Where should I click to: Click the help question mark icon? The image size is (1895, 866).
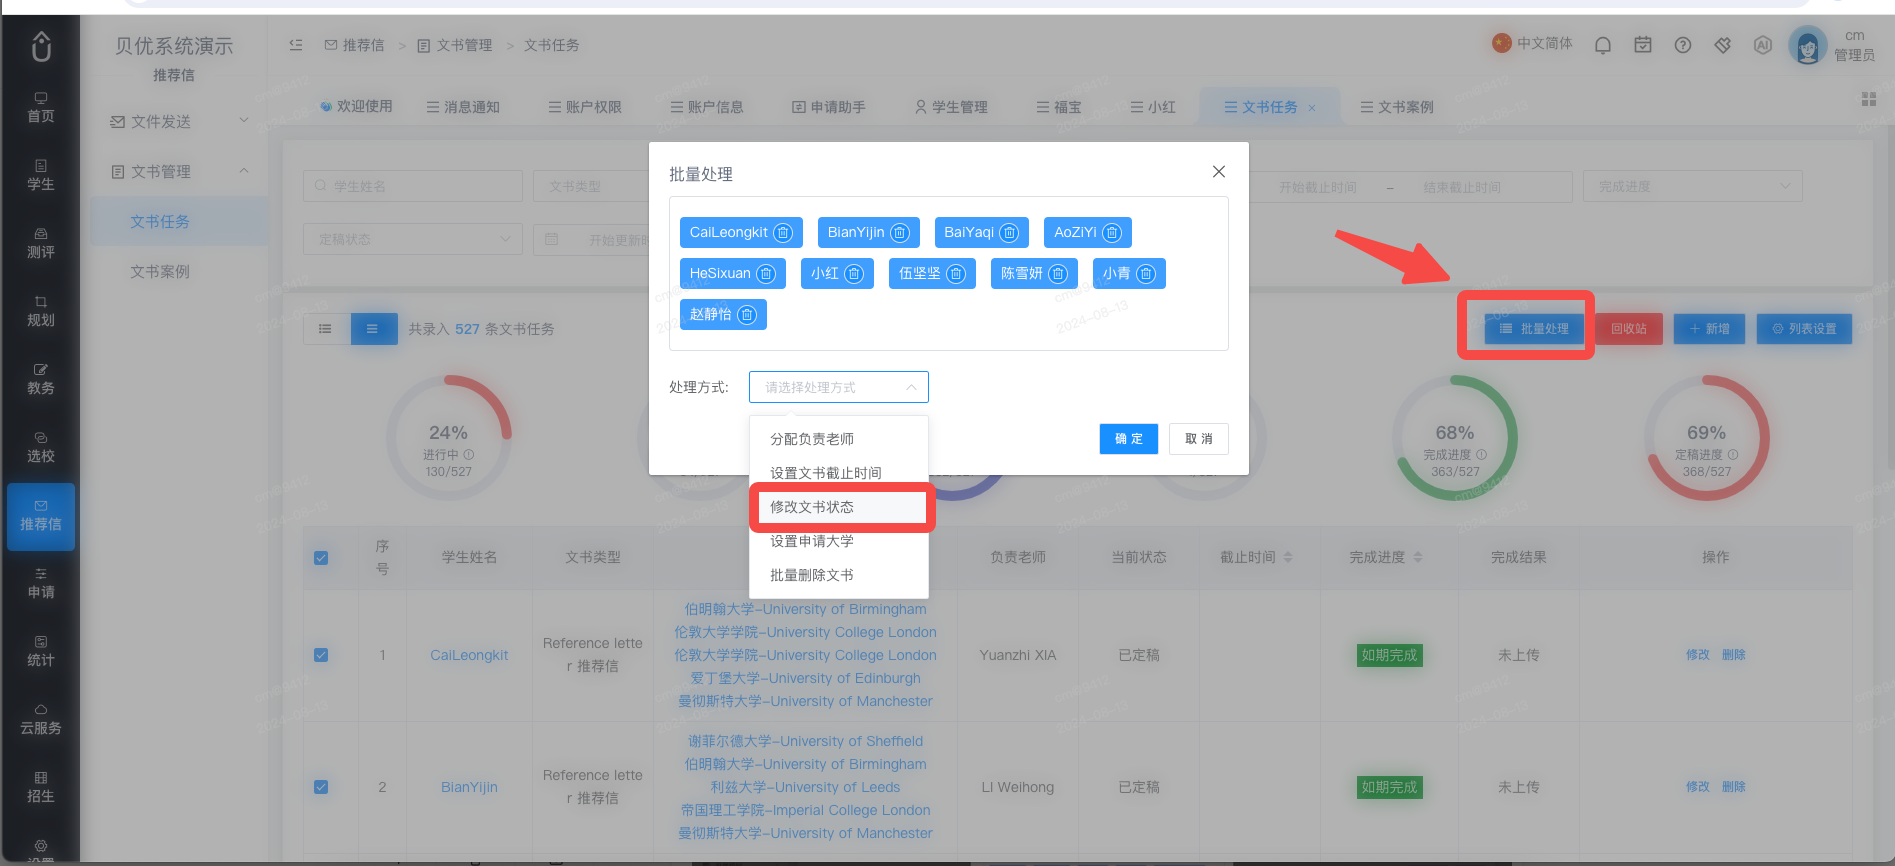1683,45
